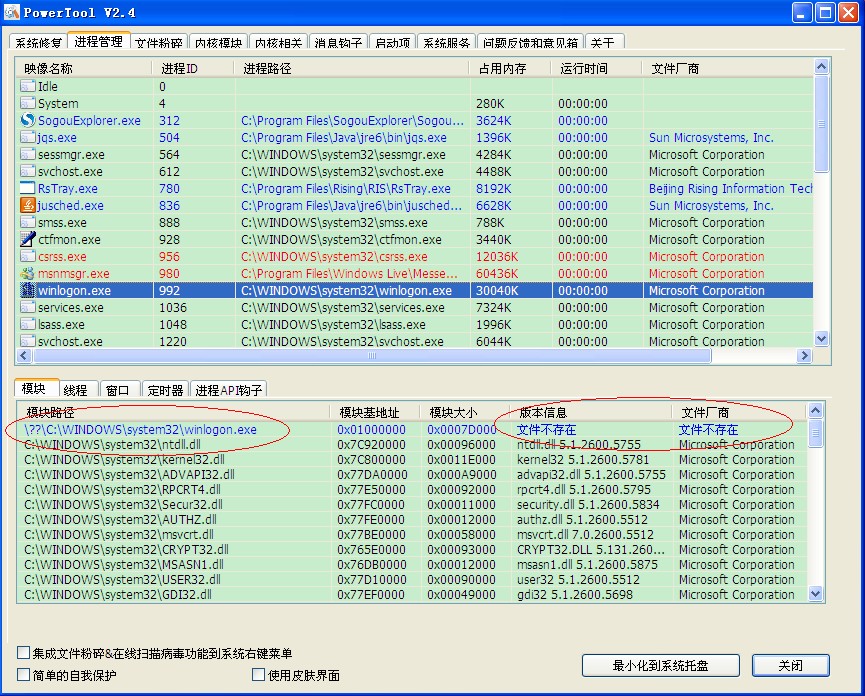Click the csrss.exe process icon
The height and width of the screenshot is (696, 865).
28,256
